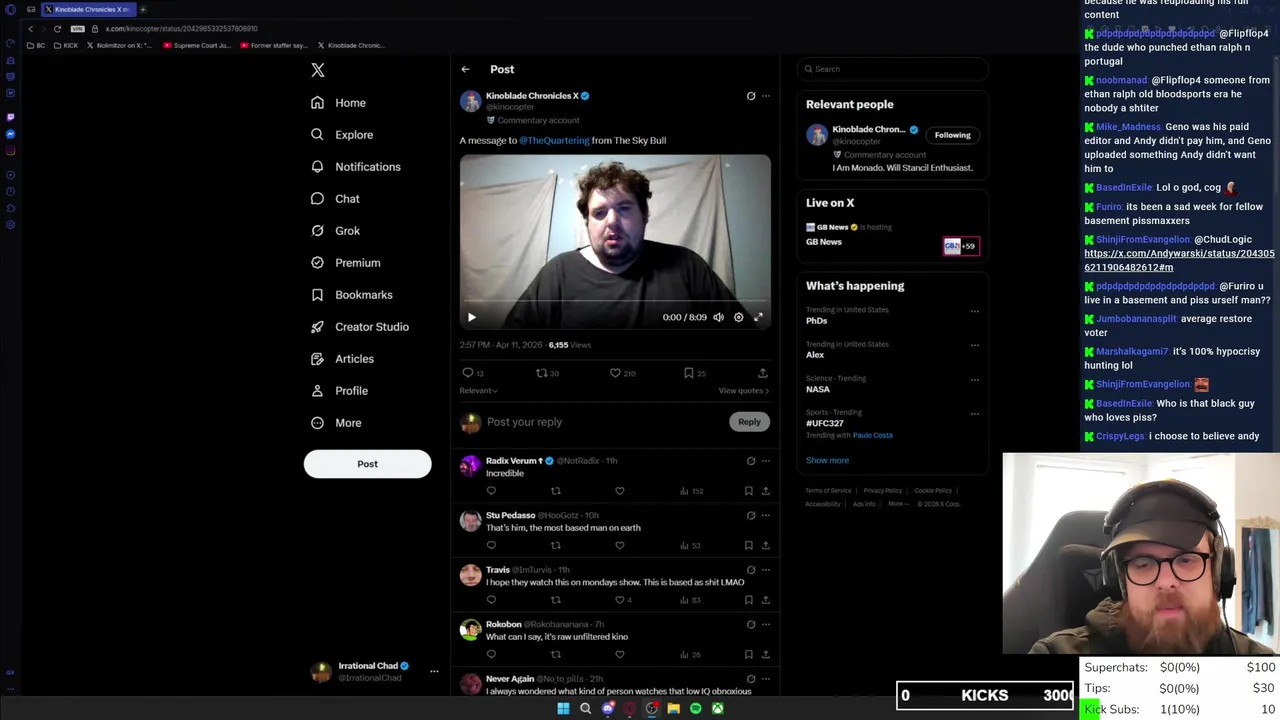Click Show more under What's happening
This screenshot has width=1280, height=720.
coord(827,461)
